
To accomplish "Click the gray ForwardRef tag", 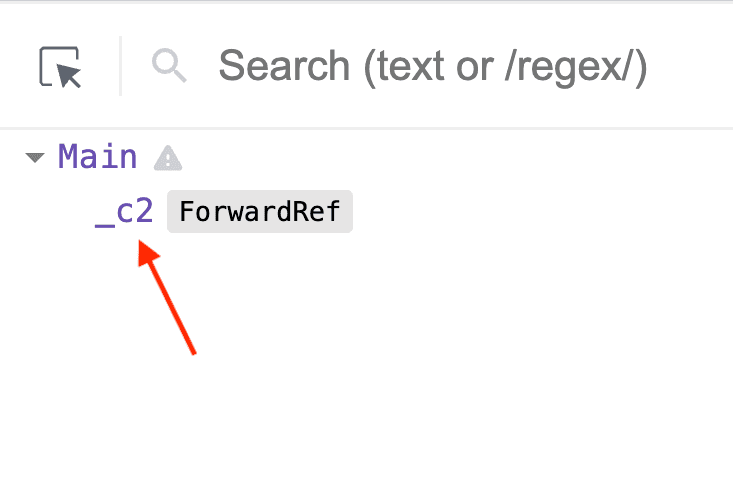I will (x=259, y=212).
